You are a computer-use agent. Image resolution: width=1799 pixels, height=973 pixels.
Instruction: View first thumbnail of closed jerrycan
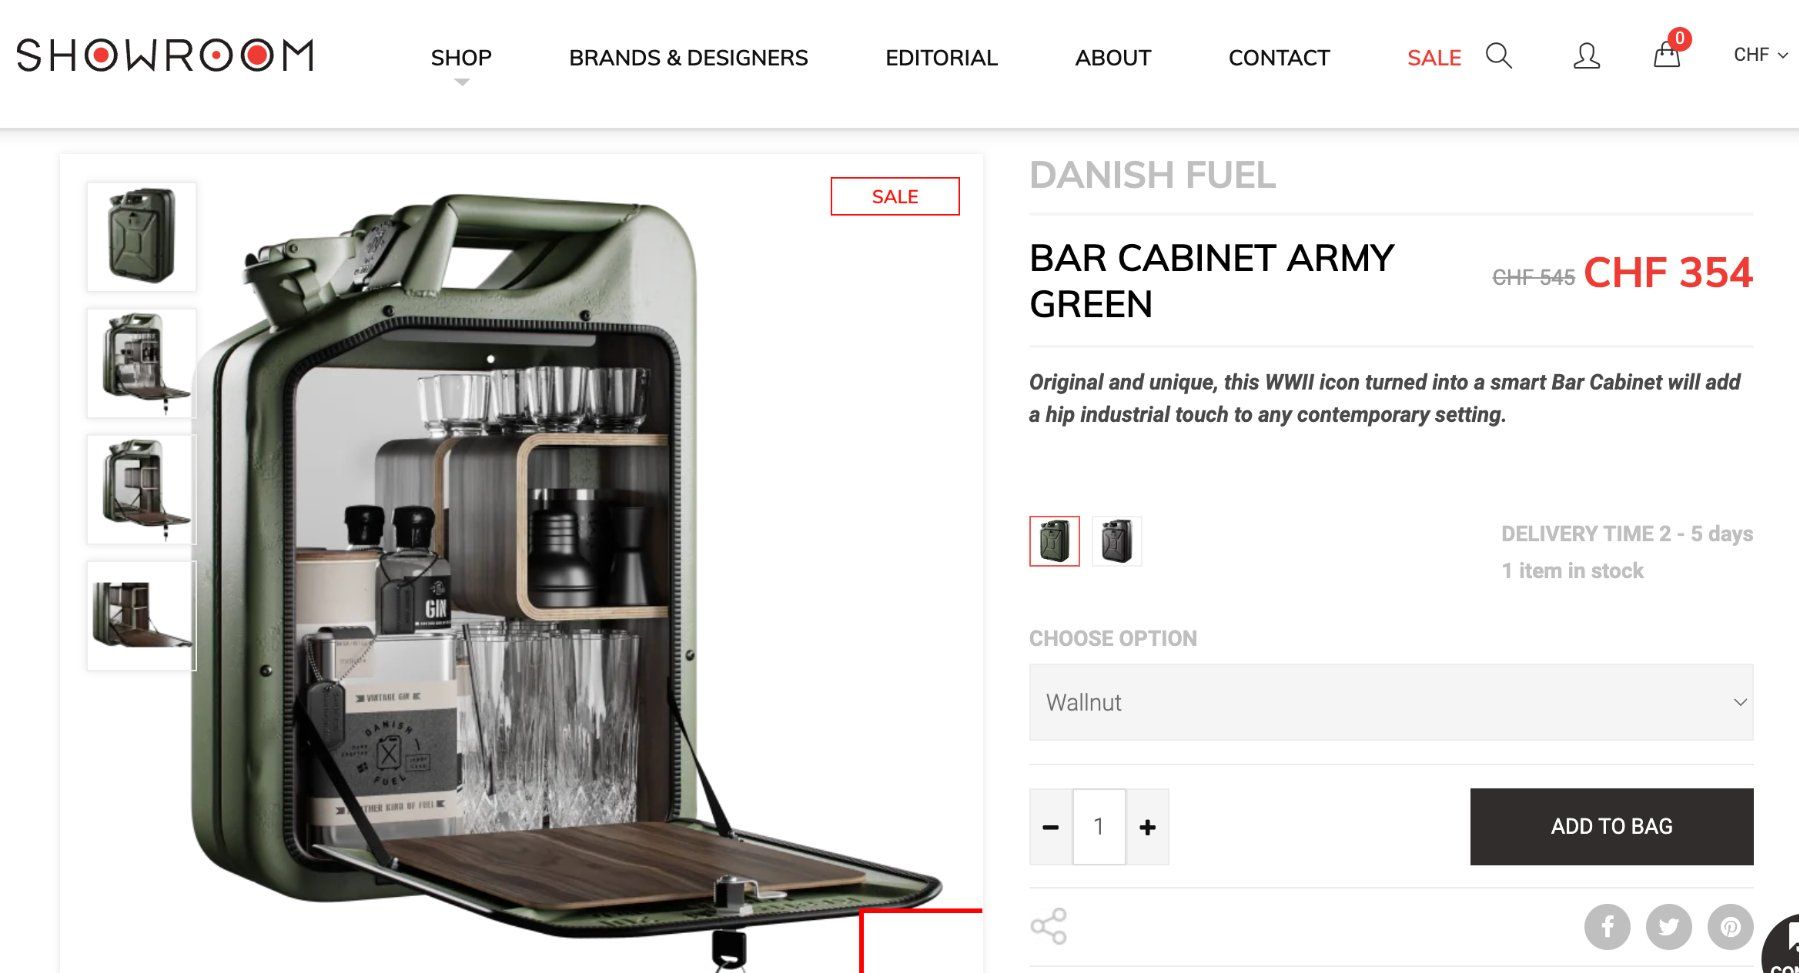pos(141,237)
